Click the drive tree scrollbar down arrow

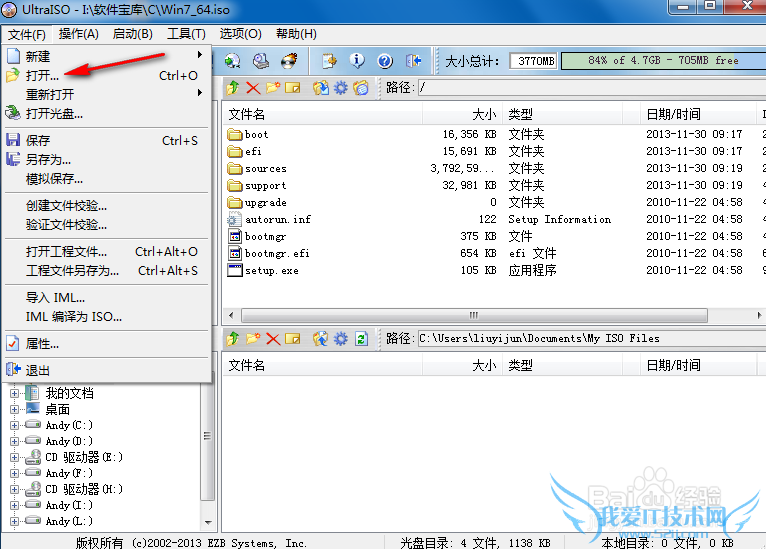tap(208, 522)
